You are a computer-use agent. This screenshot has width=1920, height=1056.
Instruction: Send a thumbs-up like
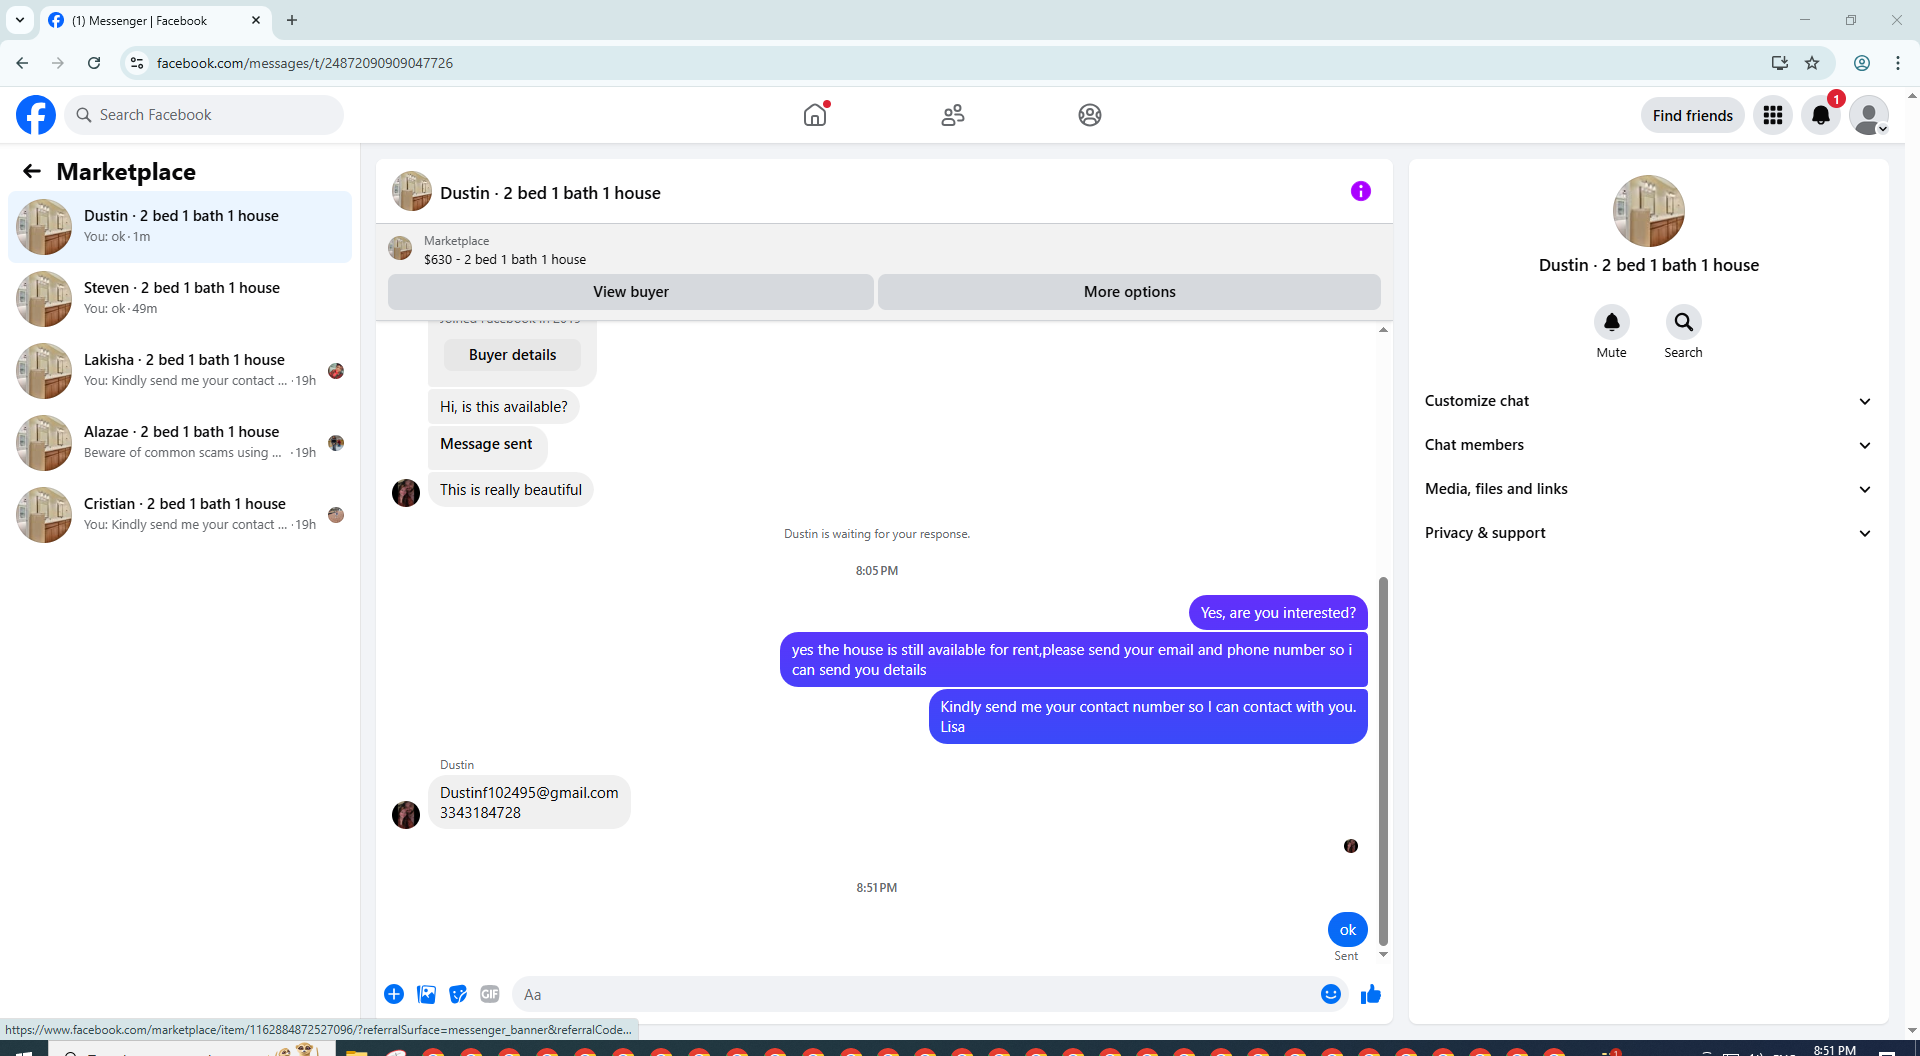1371,994
